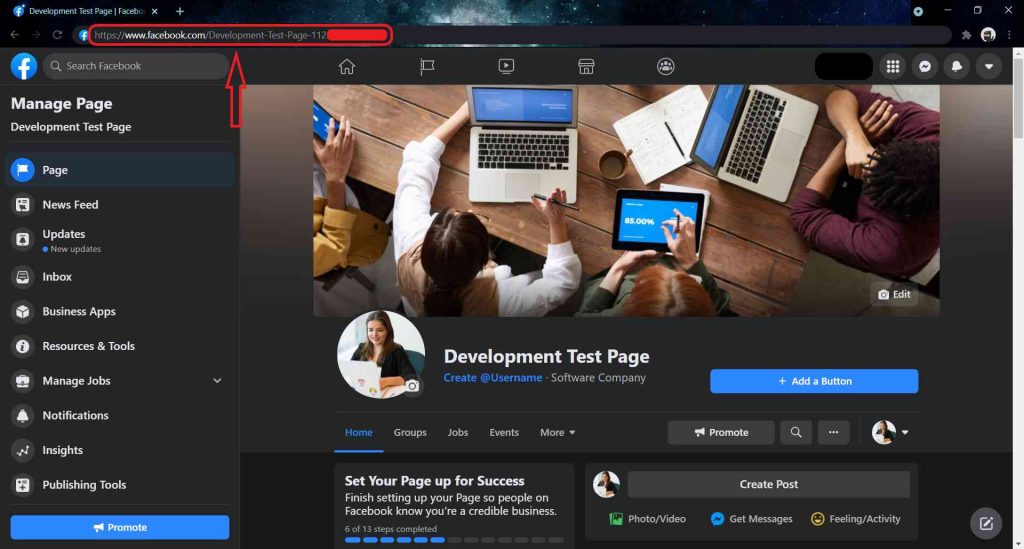Screen dimensions: 1024x549
Task: Open the notifications bell in top bar
Action: (957, 66)
